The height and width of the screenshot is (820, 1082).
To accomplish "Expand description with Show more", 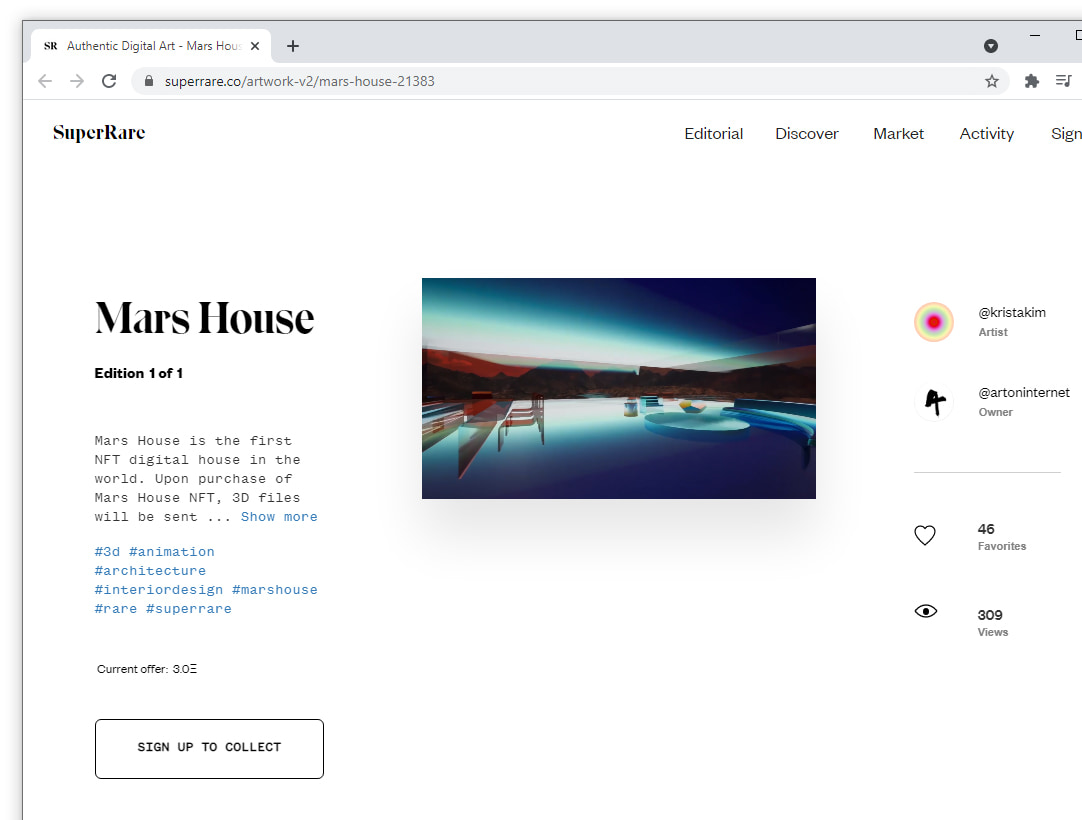I will pos(279,517).
